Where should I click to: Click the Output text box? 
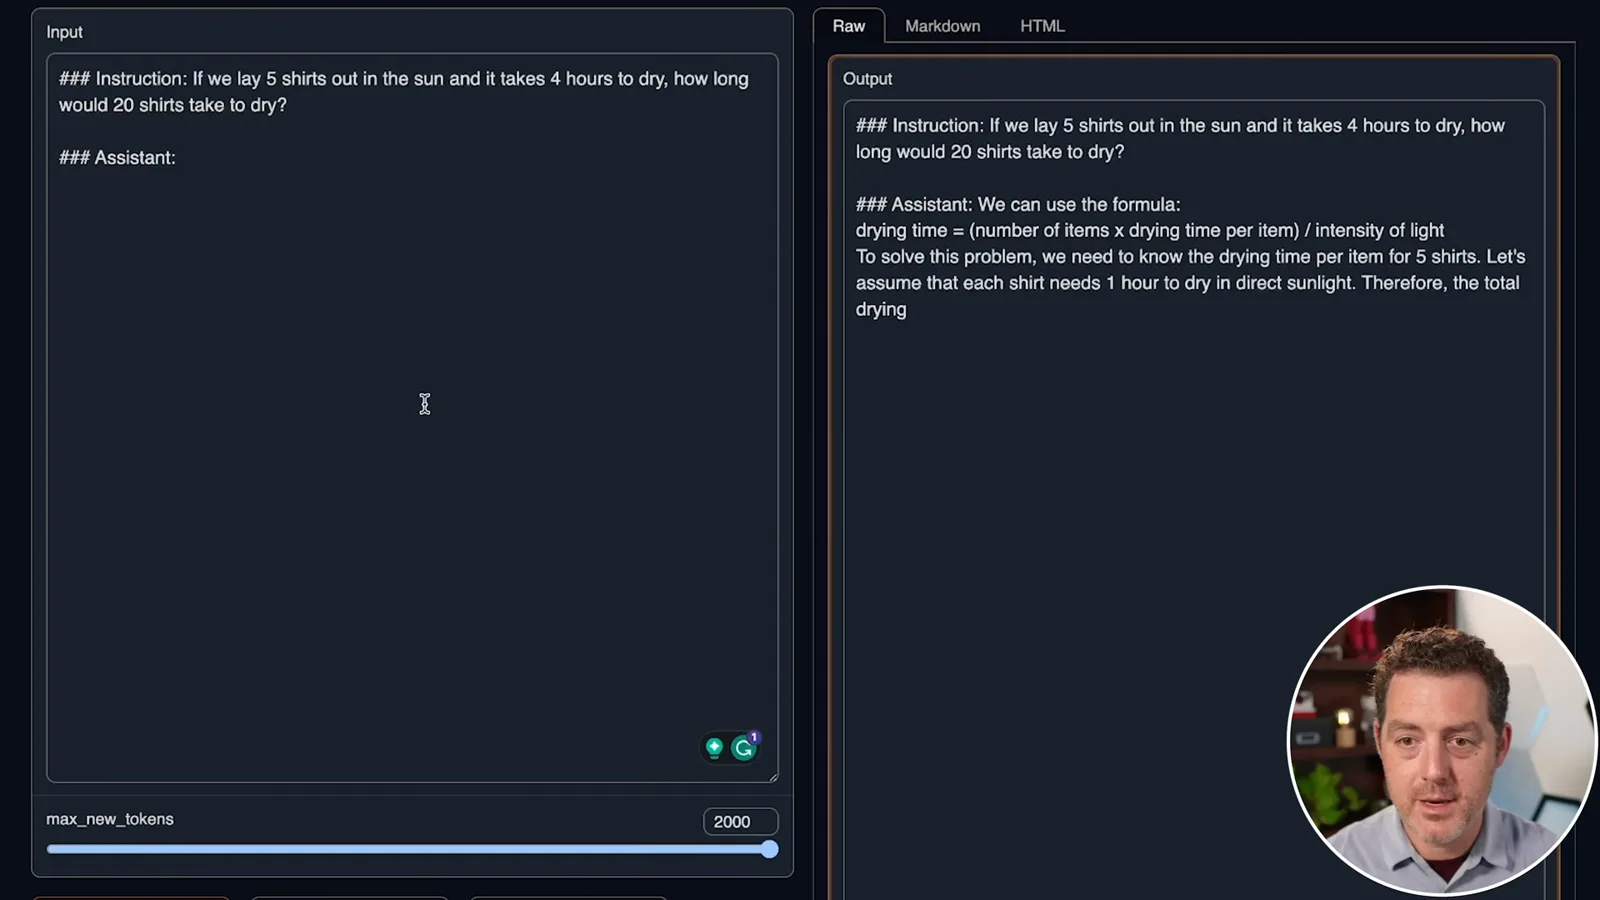1193,500
